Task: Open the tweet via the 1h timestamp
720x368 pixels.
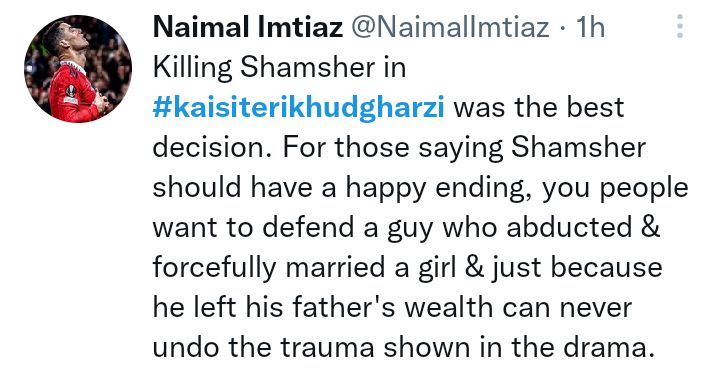Action: (590, 27)
